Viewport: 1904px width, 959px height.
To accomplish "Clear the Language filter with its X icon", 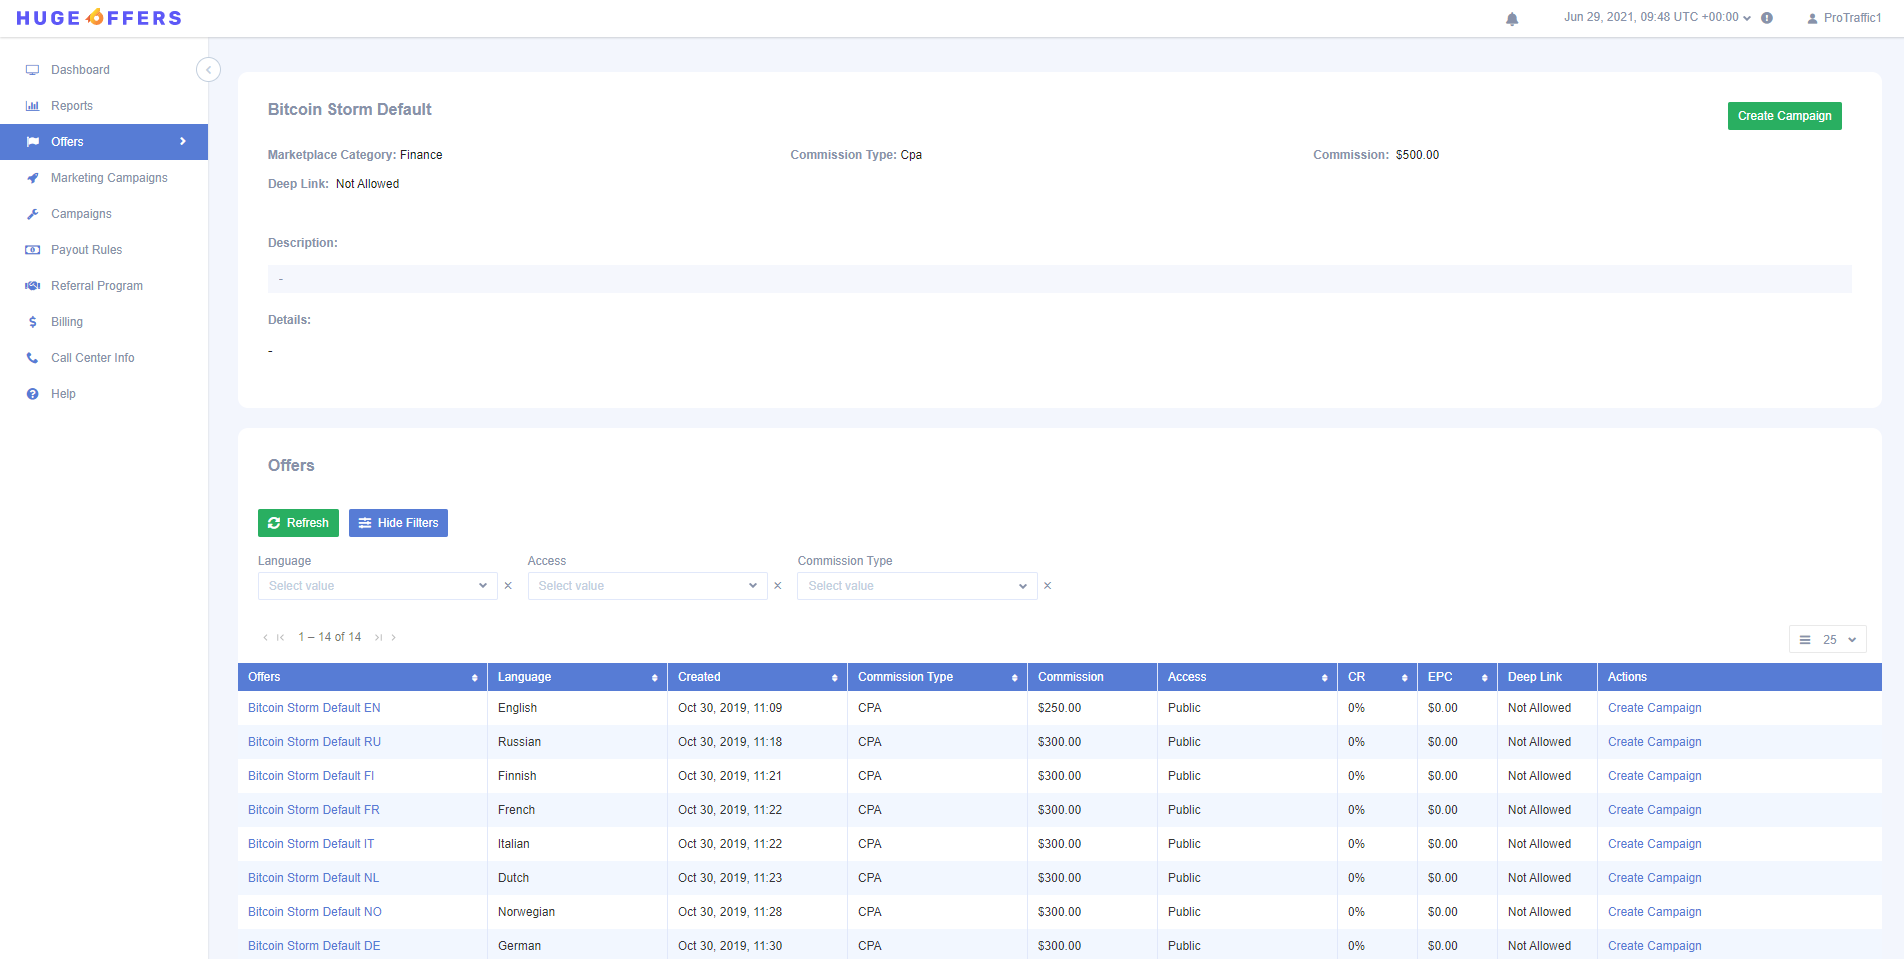I will 508,586.
